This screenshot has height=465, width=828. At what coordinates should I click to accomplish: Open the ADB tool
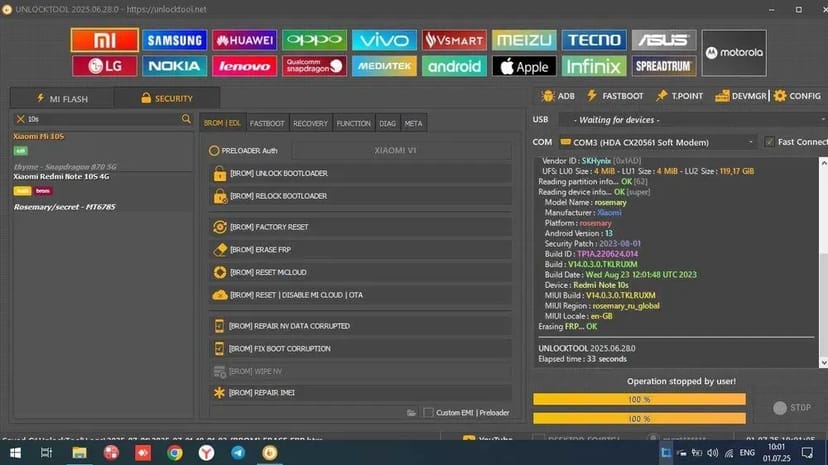click(x=558, y=96)
